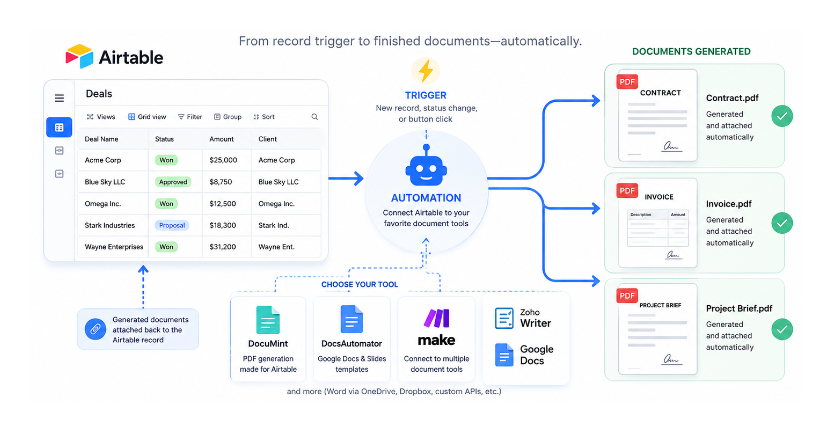Image resolution: width=832 pixels, height=431 pixels.
Task: Select the Wayne Enterprises deal name cell
Action: (x=114, y=247)
